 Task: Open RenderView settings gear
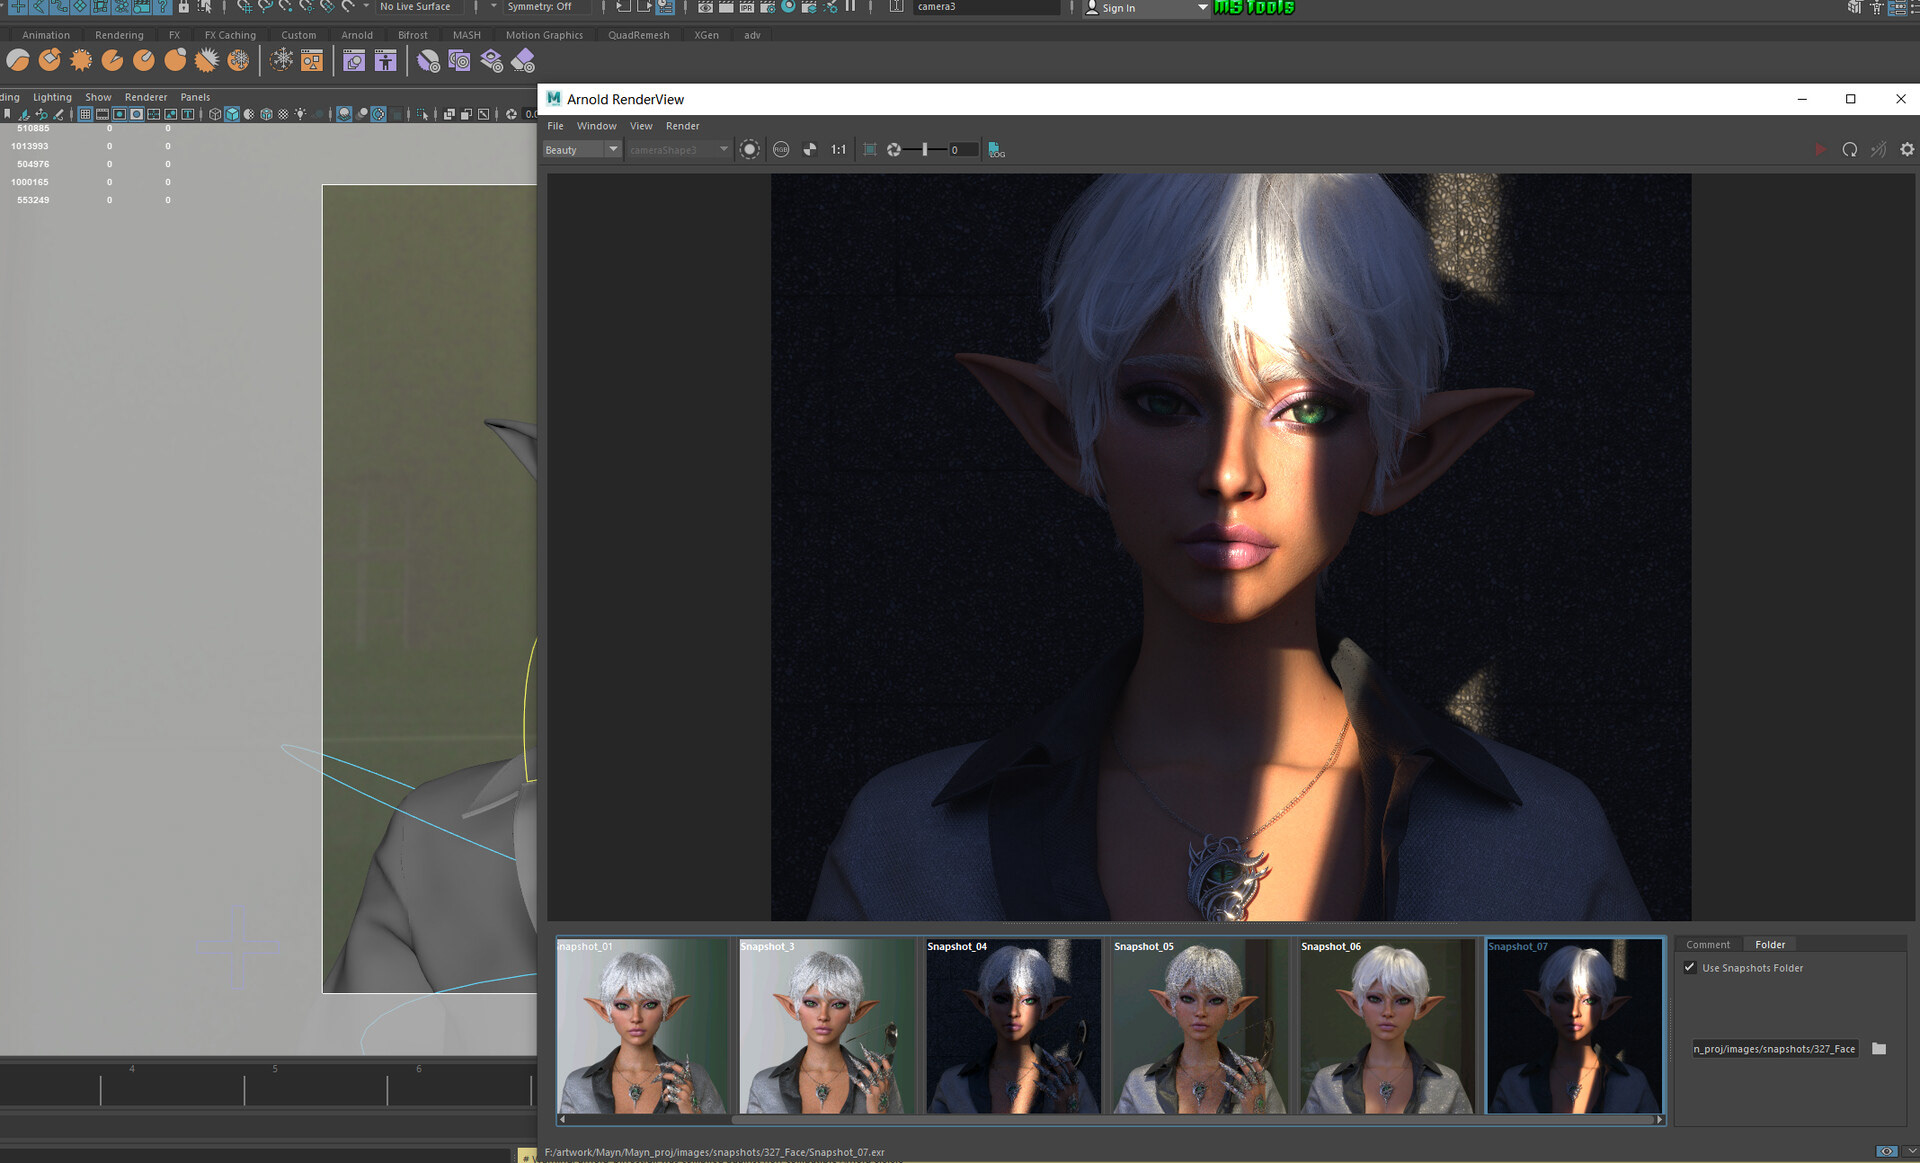[1906, 150]
